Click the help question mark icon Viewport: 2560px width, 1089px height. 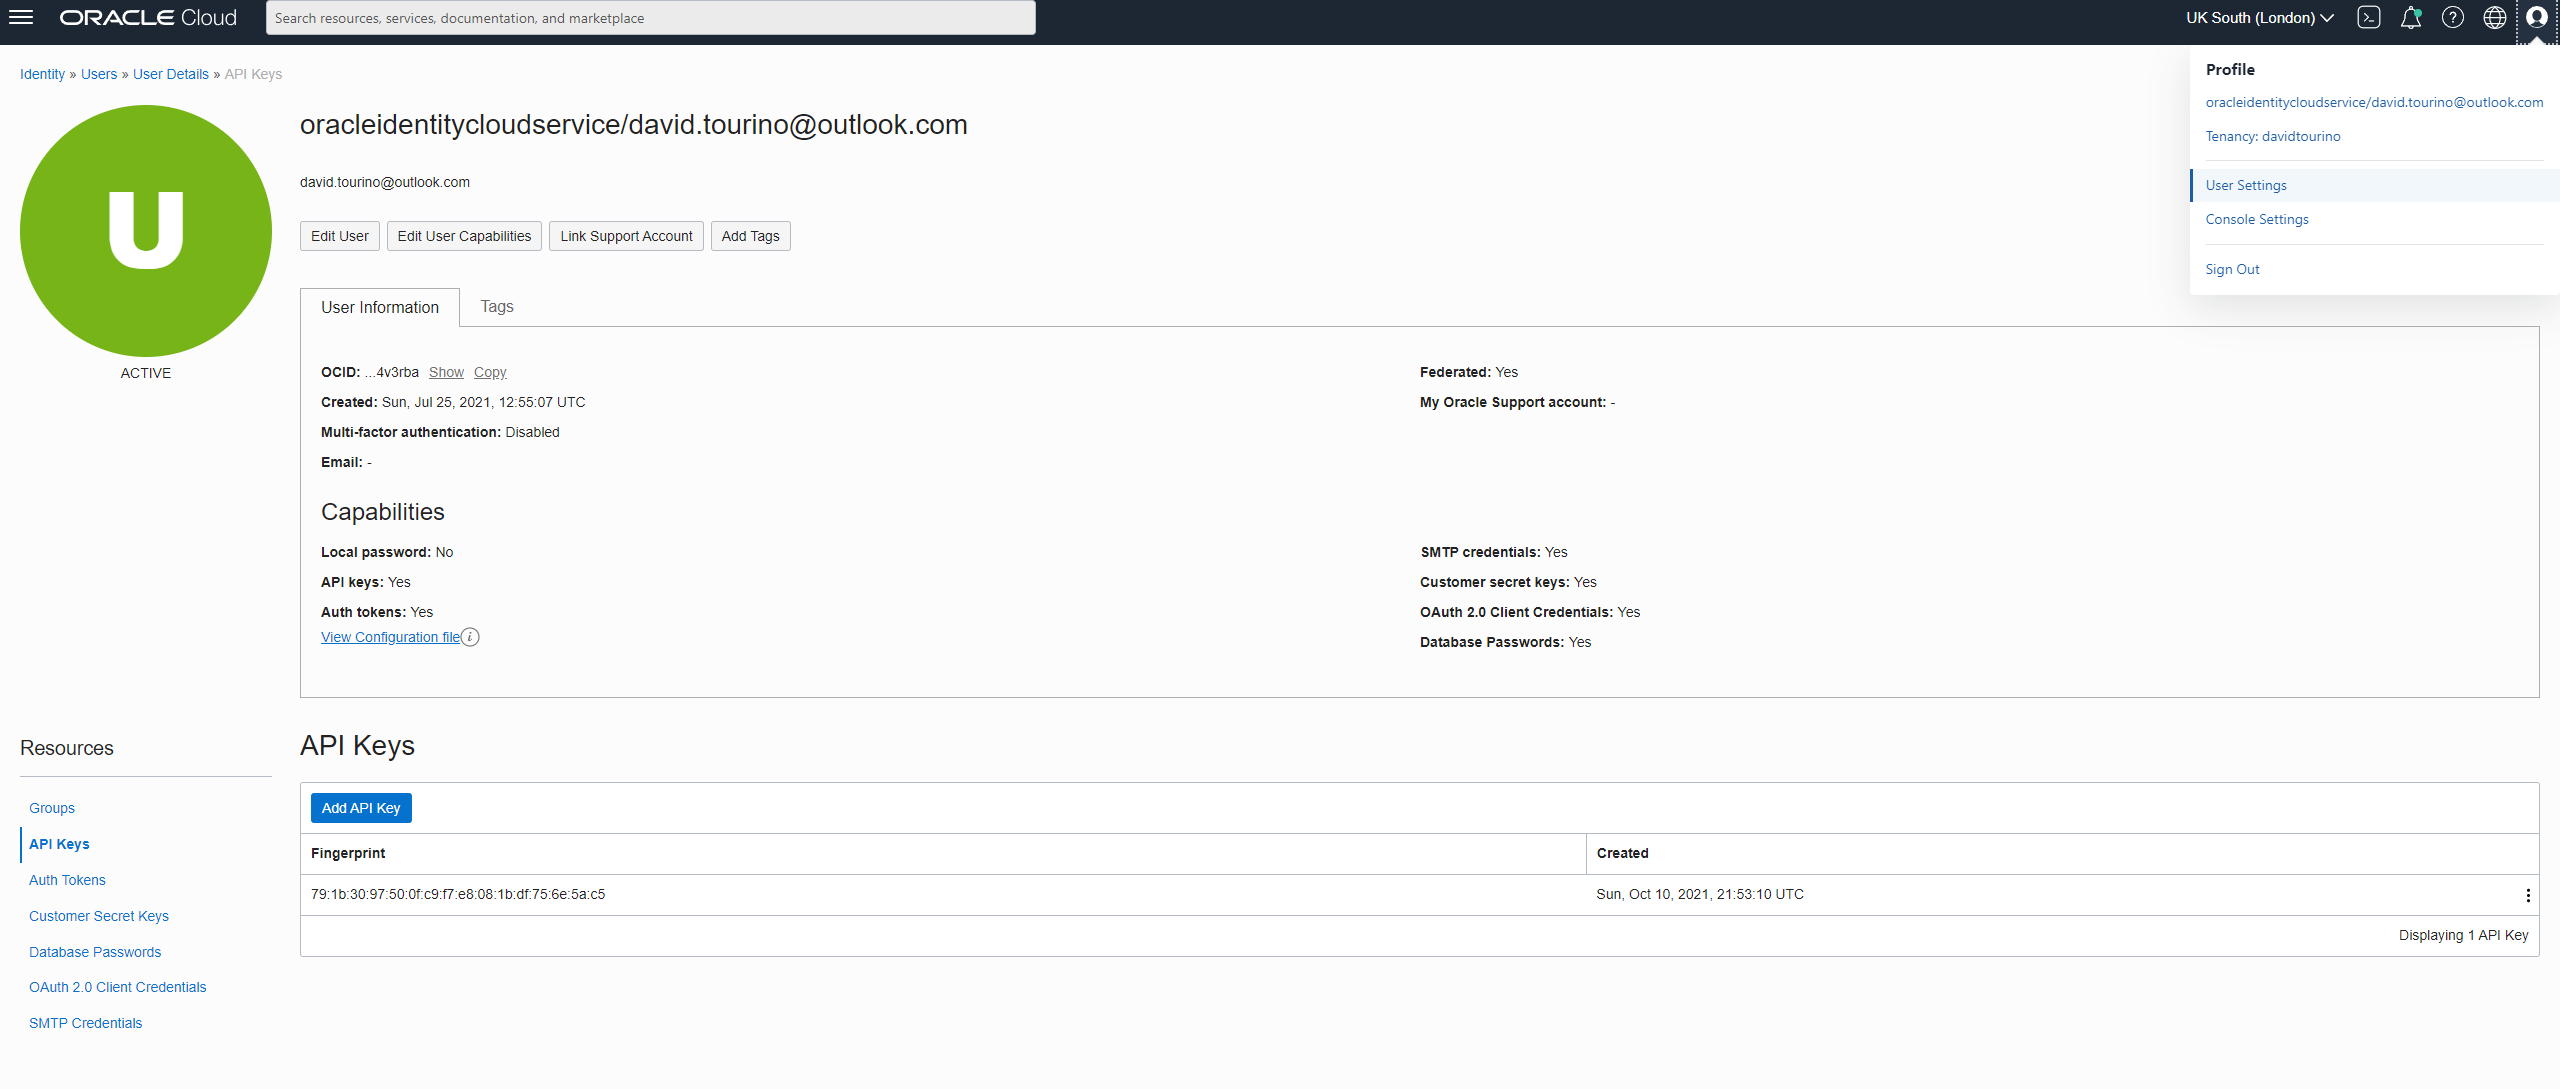click(x=2454, y=18)
